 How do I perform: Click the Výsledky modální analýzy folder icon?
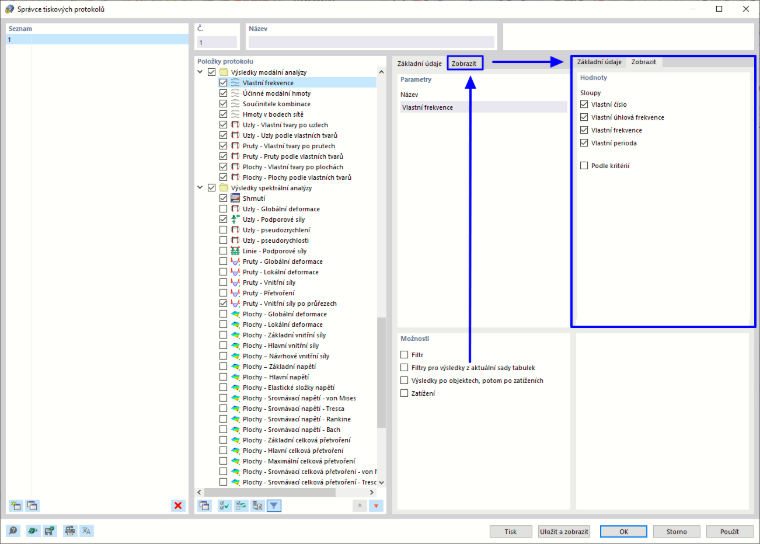223,72
